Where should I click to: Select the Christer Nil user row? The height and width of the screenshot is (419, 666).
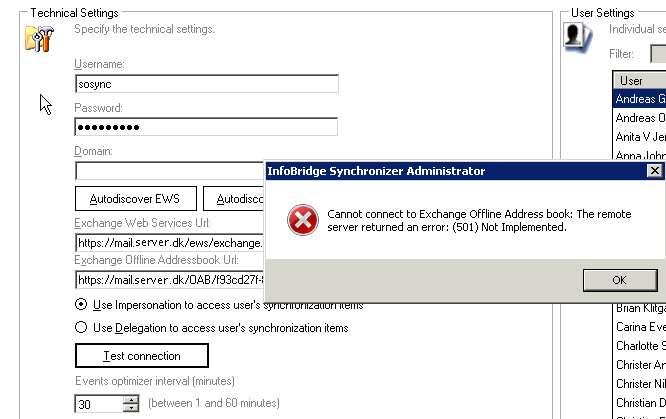pos(640,384)
